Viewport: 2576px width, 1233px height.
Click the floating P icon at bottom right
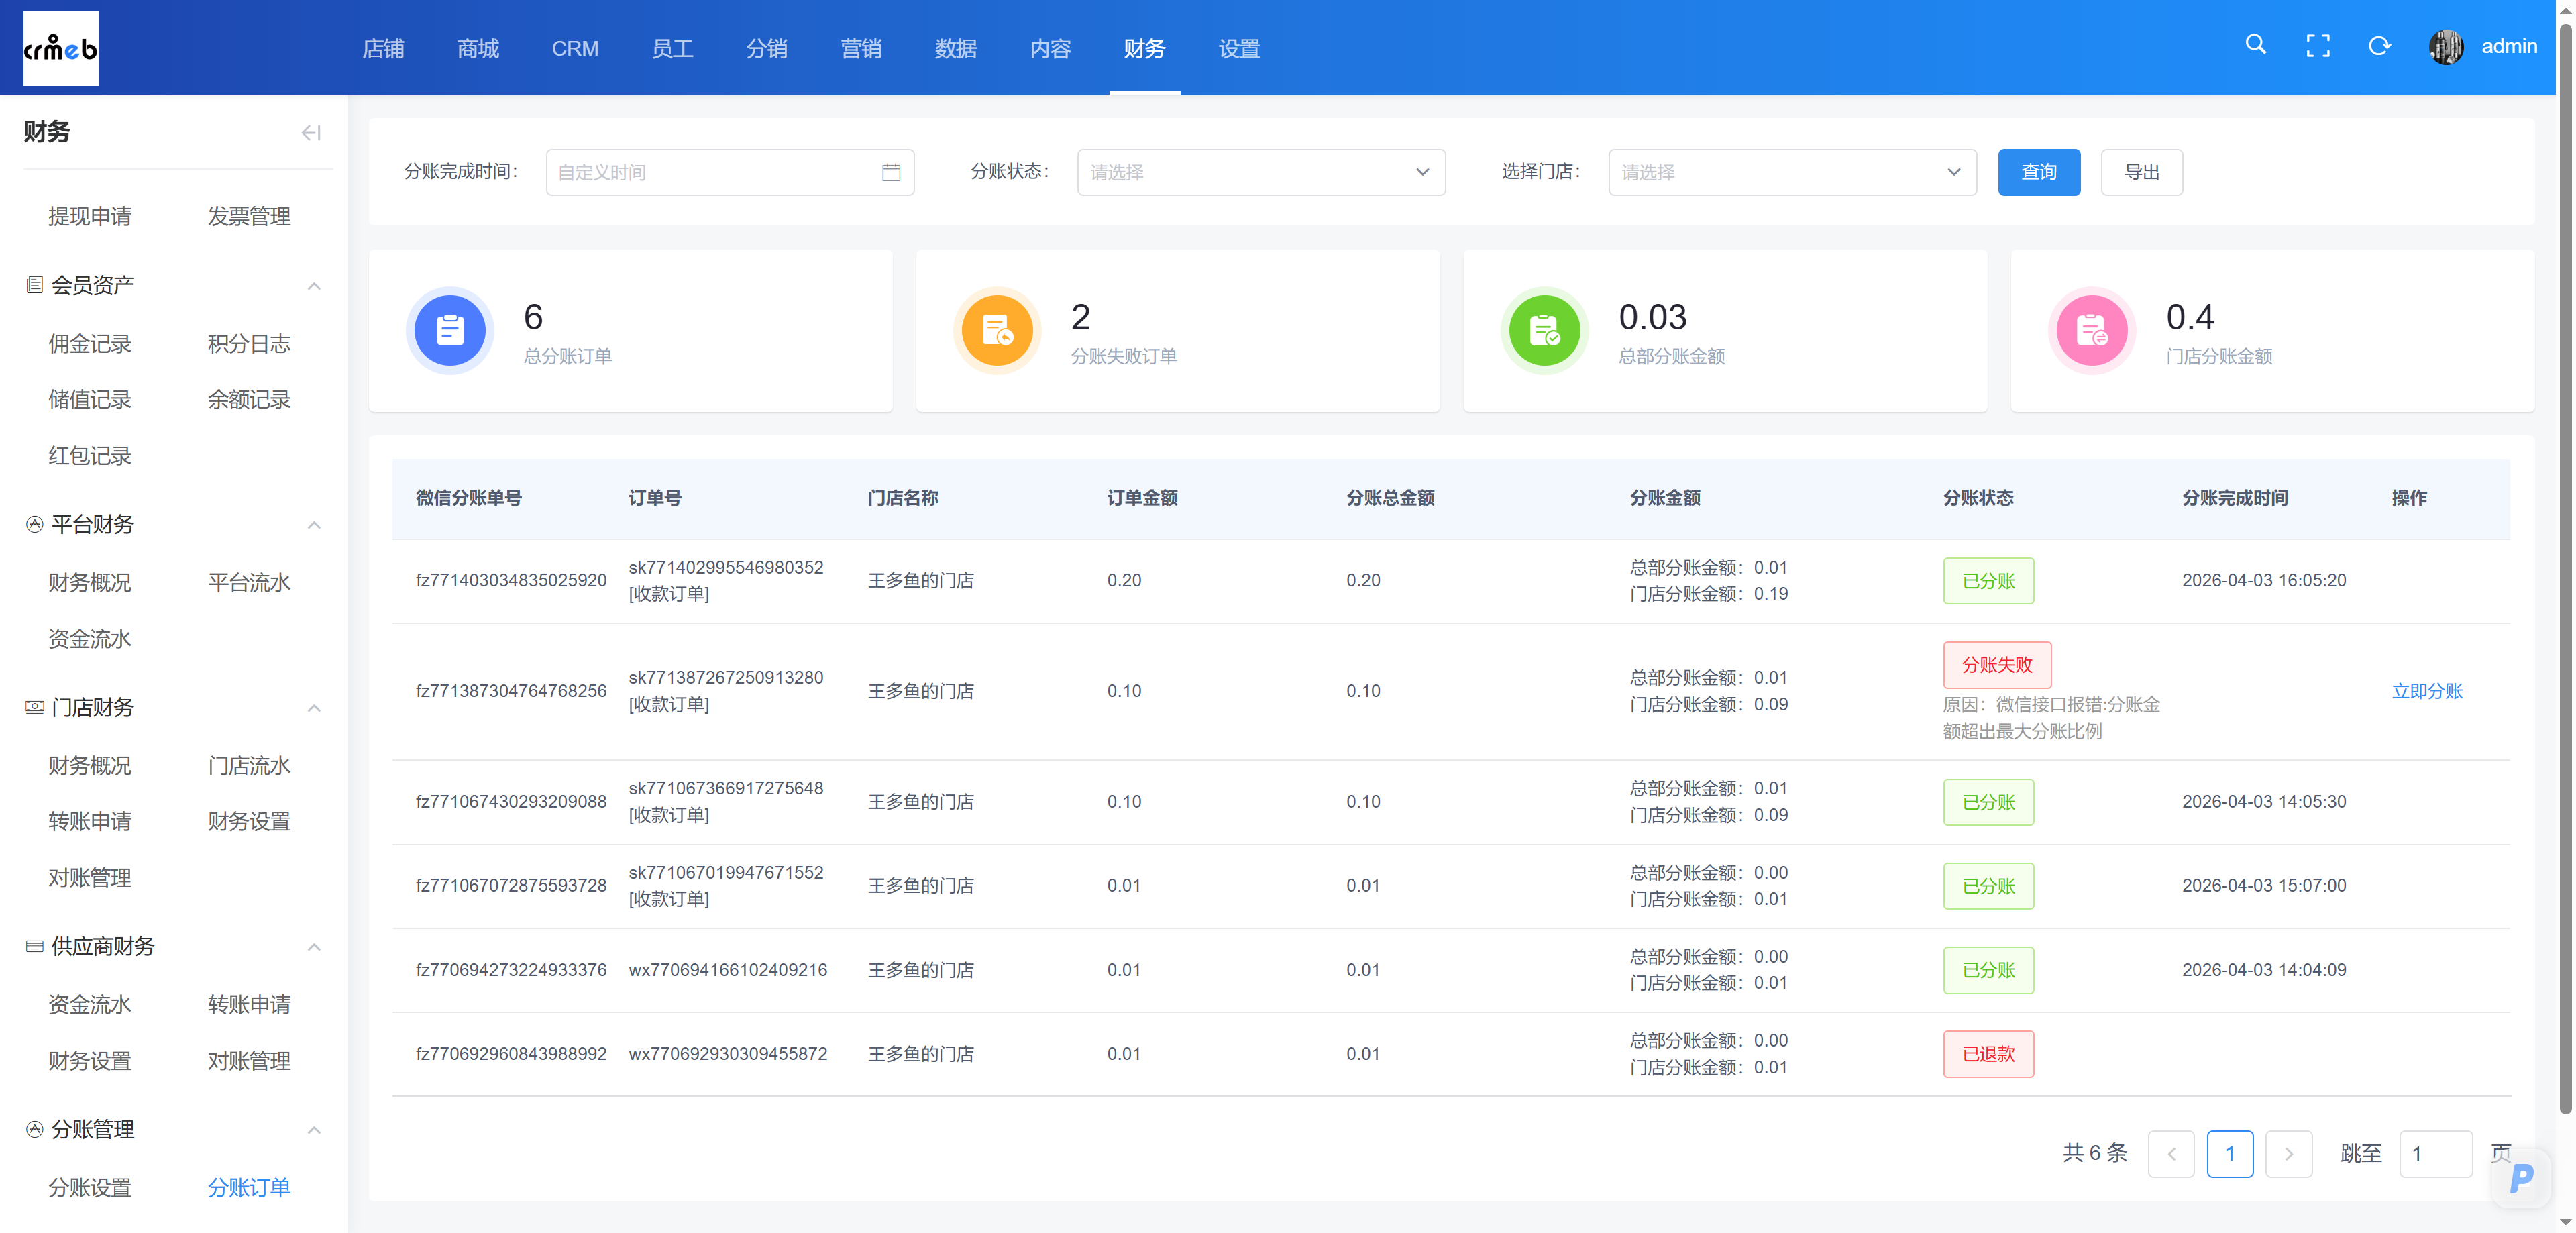[x=2521, y=1177]
